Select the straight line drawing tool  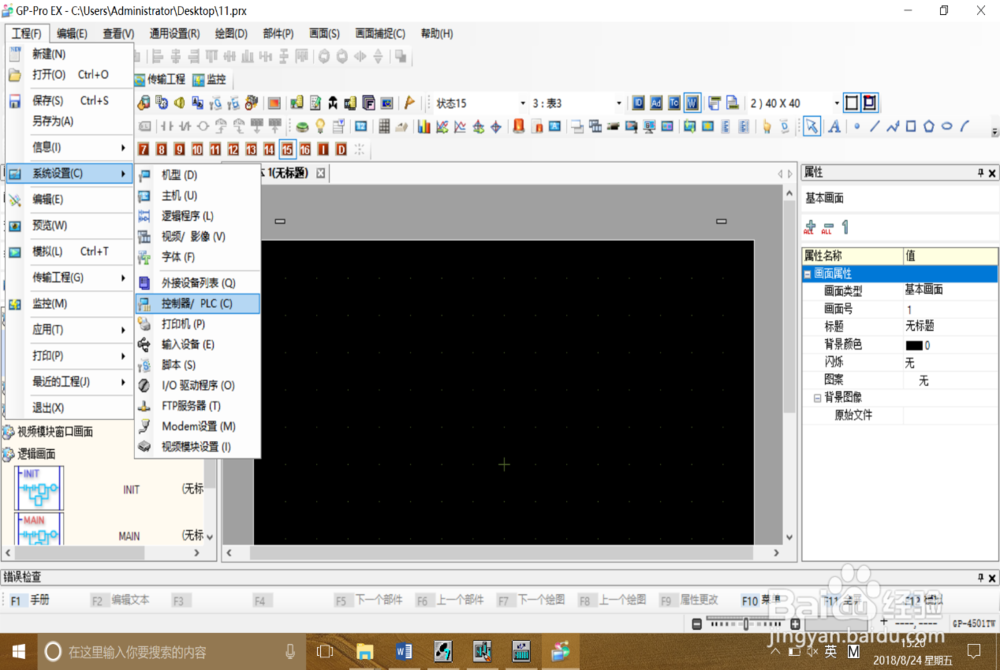tap(874, 126)
